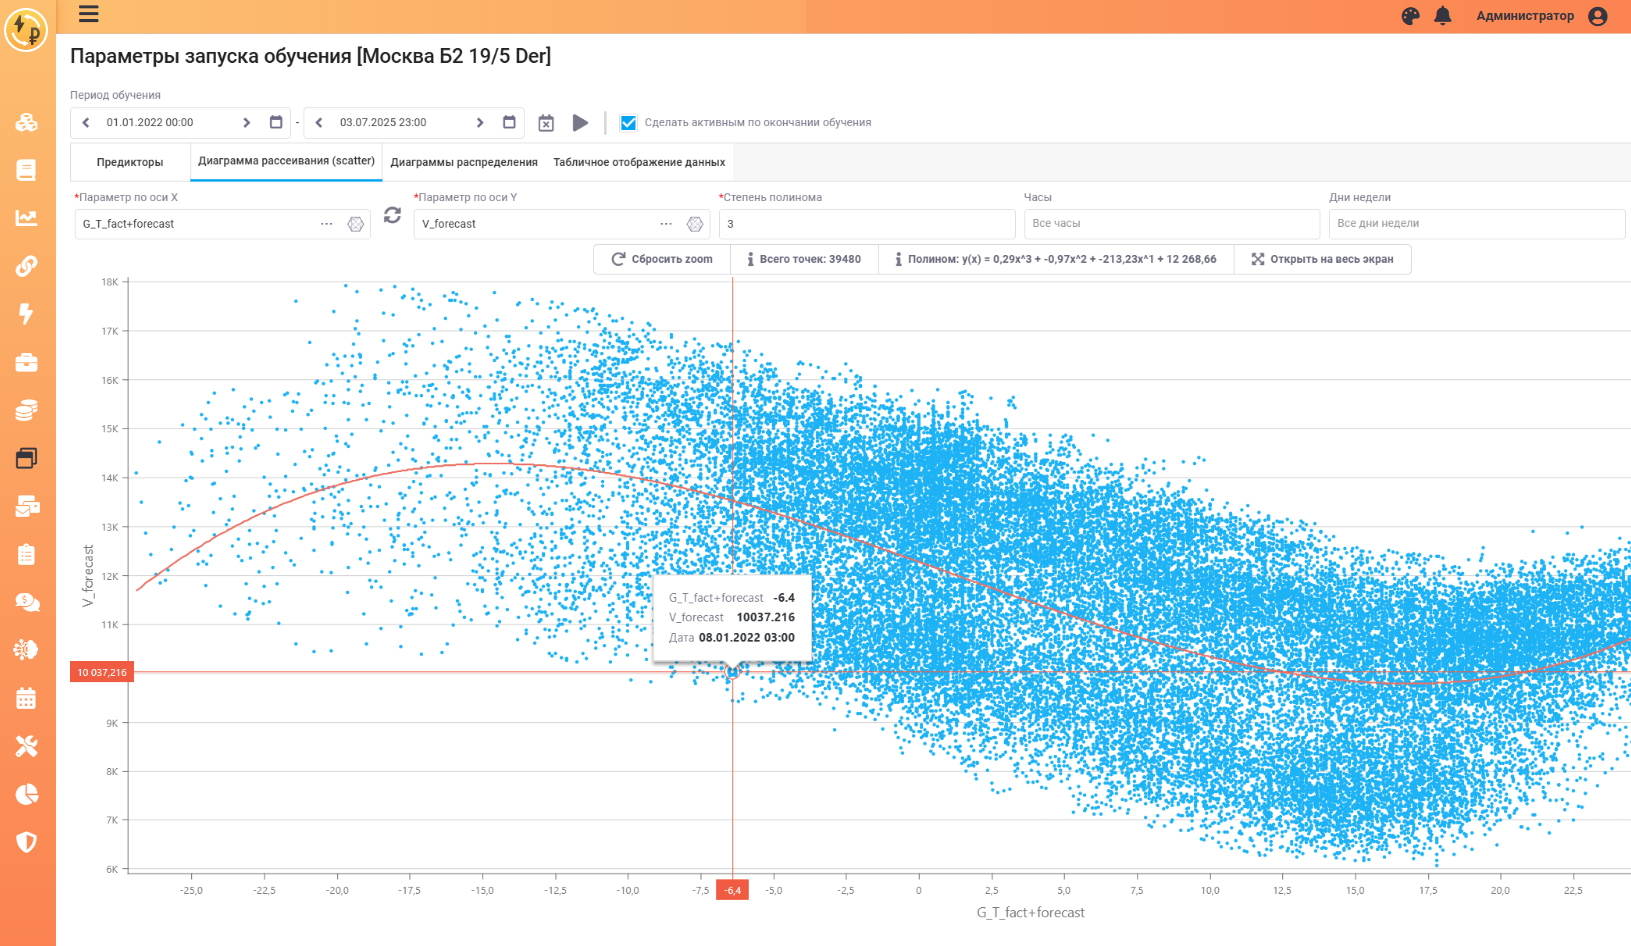Click the Сбросить zoom button

662,259
